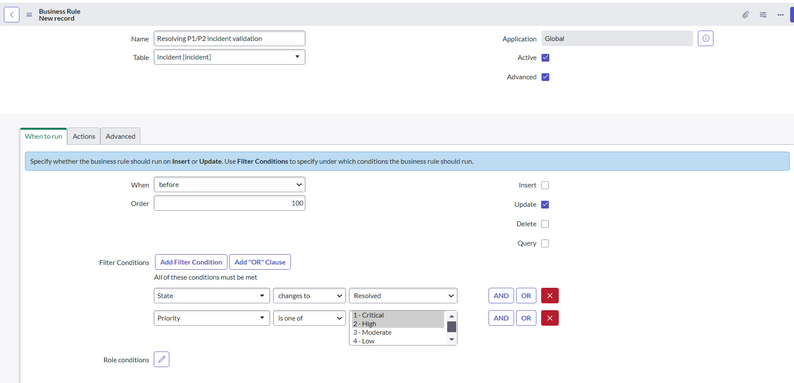Select '4 - Low' in priority list
794x383 pixels.
pos(398,341)
